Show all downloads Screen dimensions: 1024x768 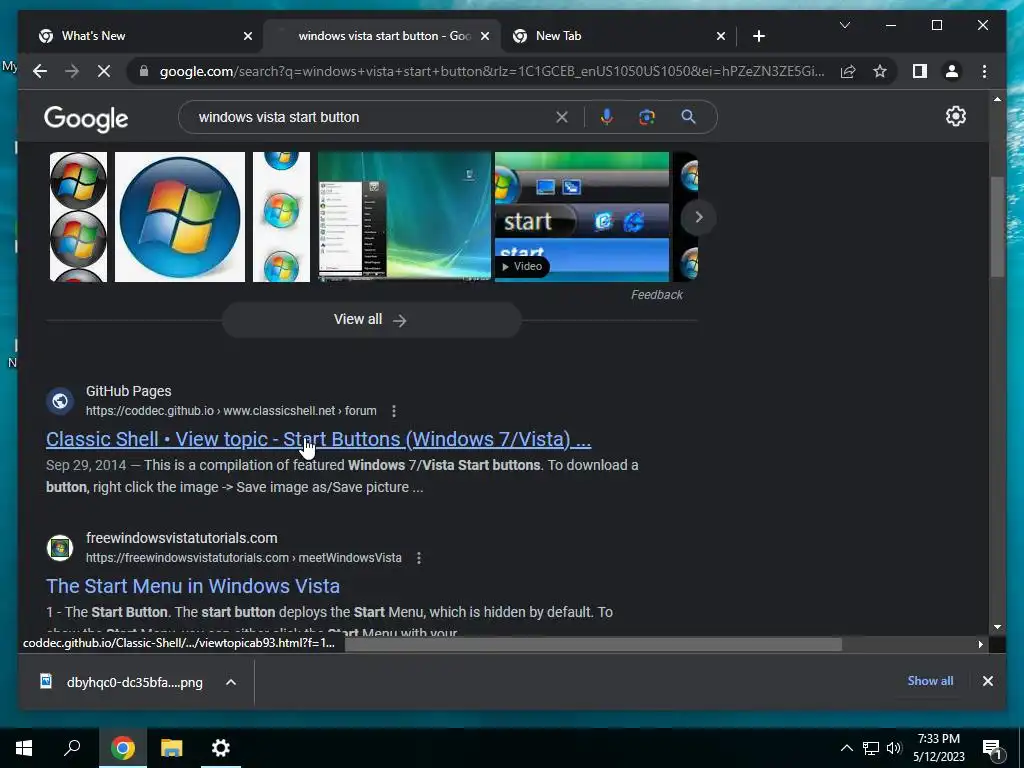click(x=930, y=680)
